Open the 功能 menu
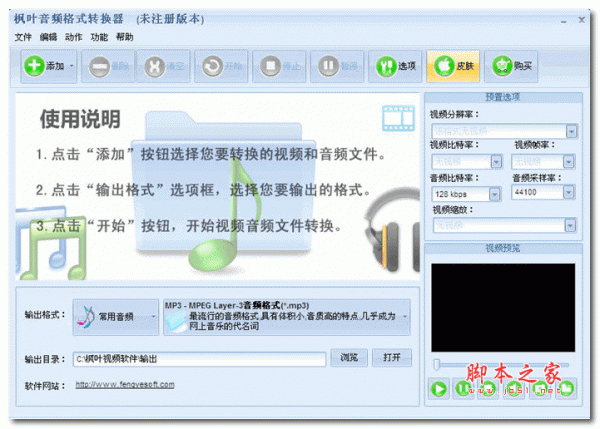600x429 pixels. [99, 37]
